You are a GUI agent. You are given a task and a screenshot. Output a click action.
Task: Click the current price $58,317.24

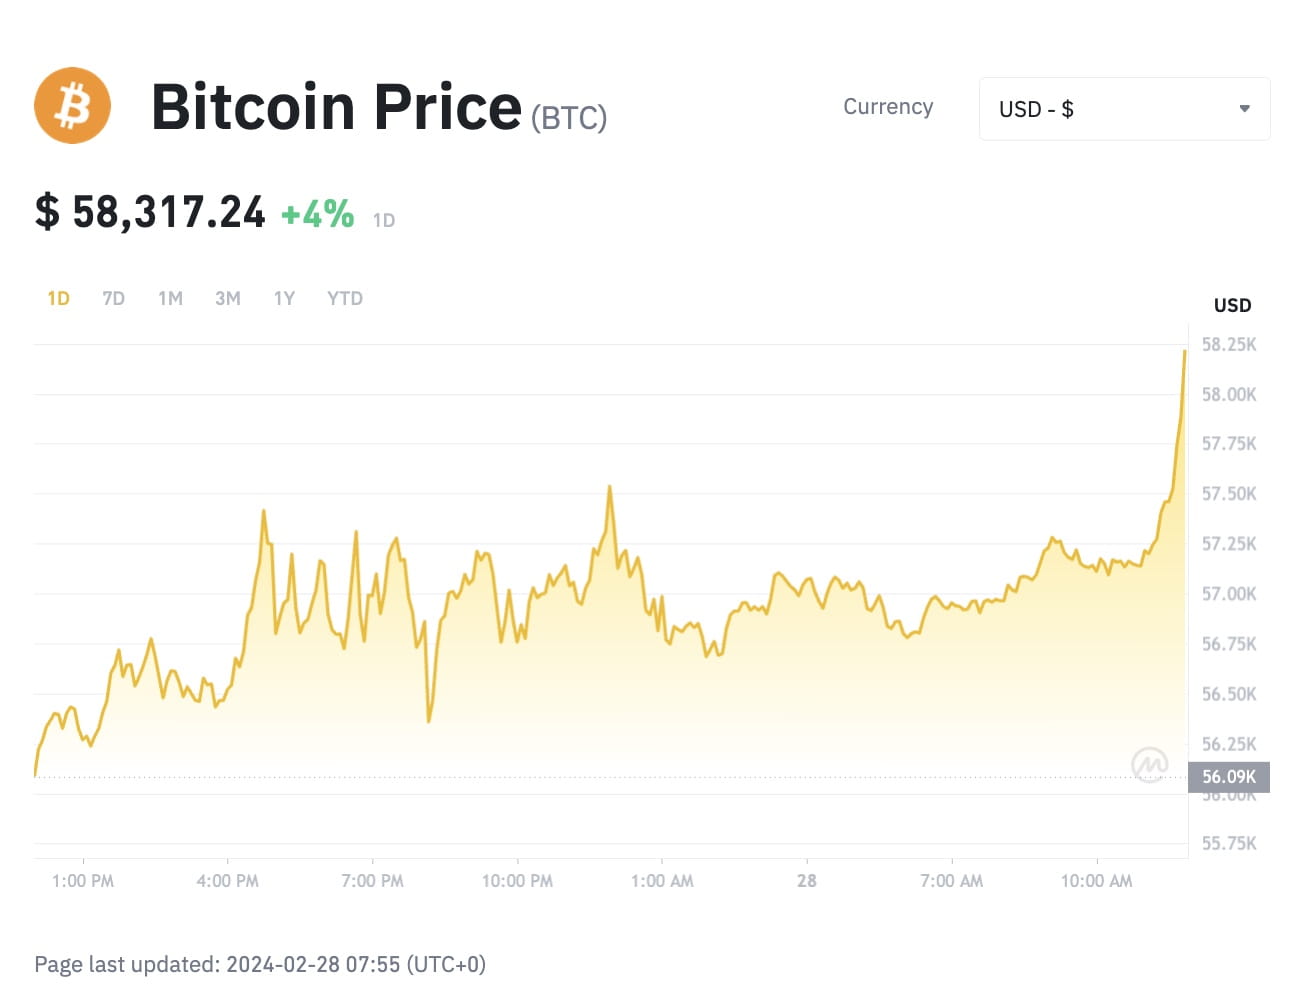pyautogui.click(x=150, y=211)
